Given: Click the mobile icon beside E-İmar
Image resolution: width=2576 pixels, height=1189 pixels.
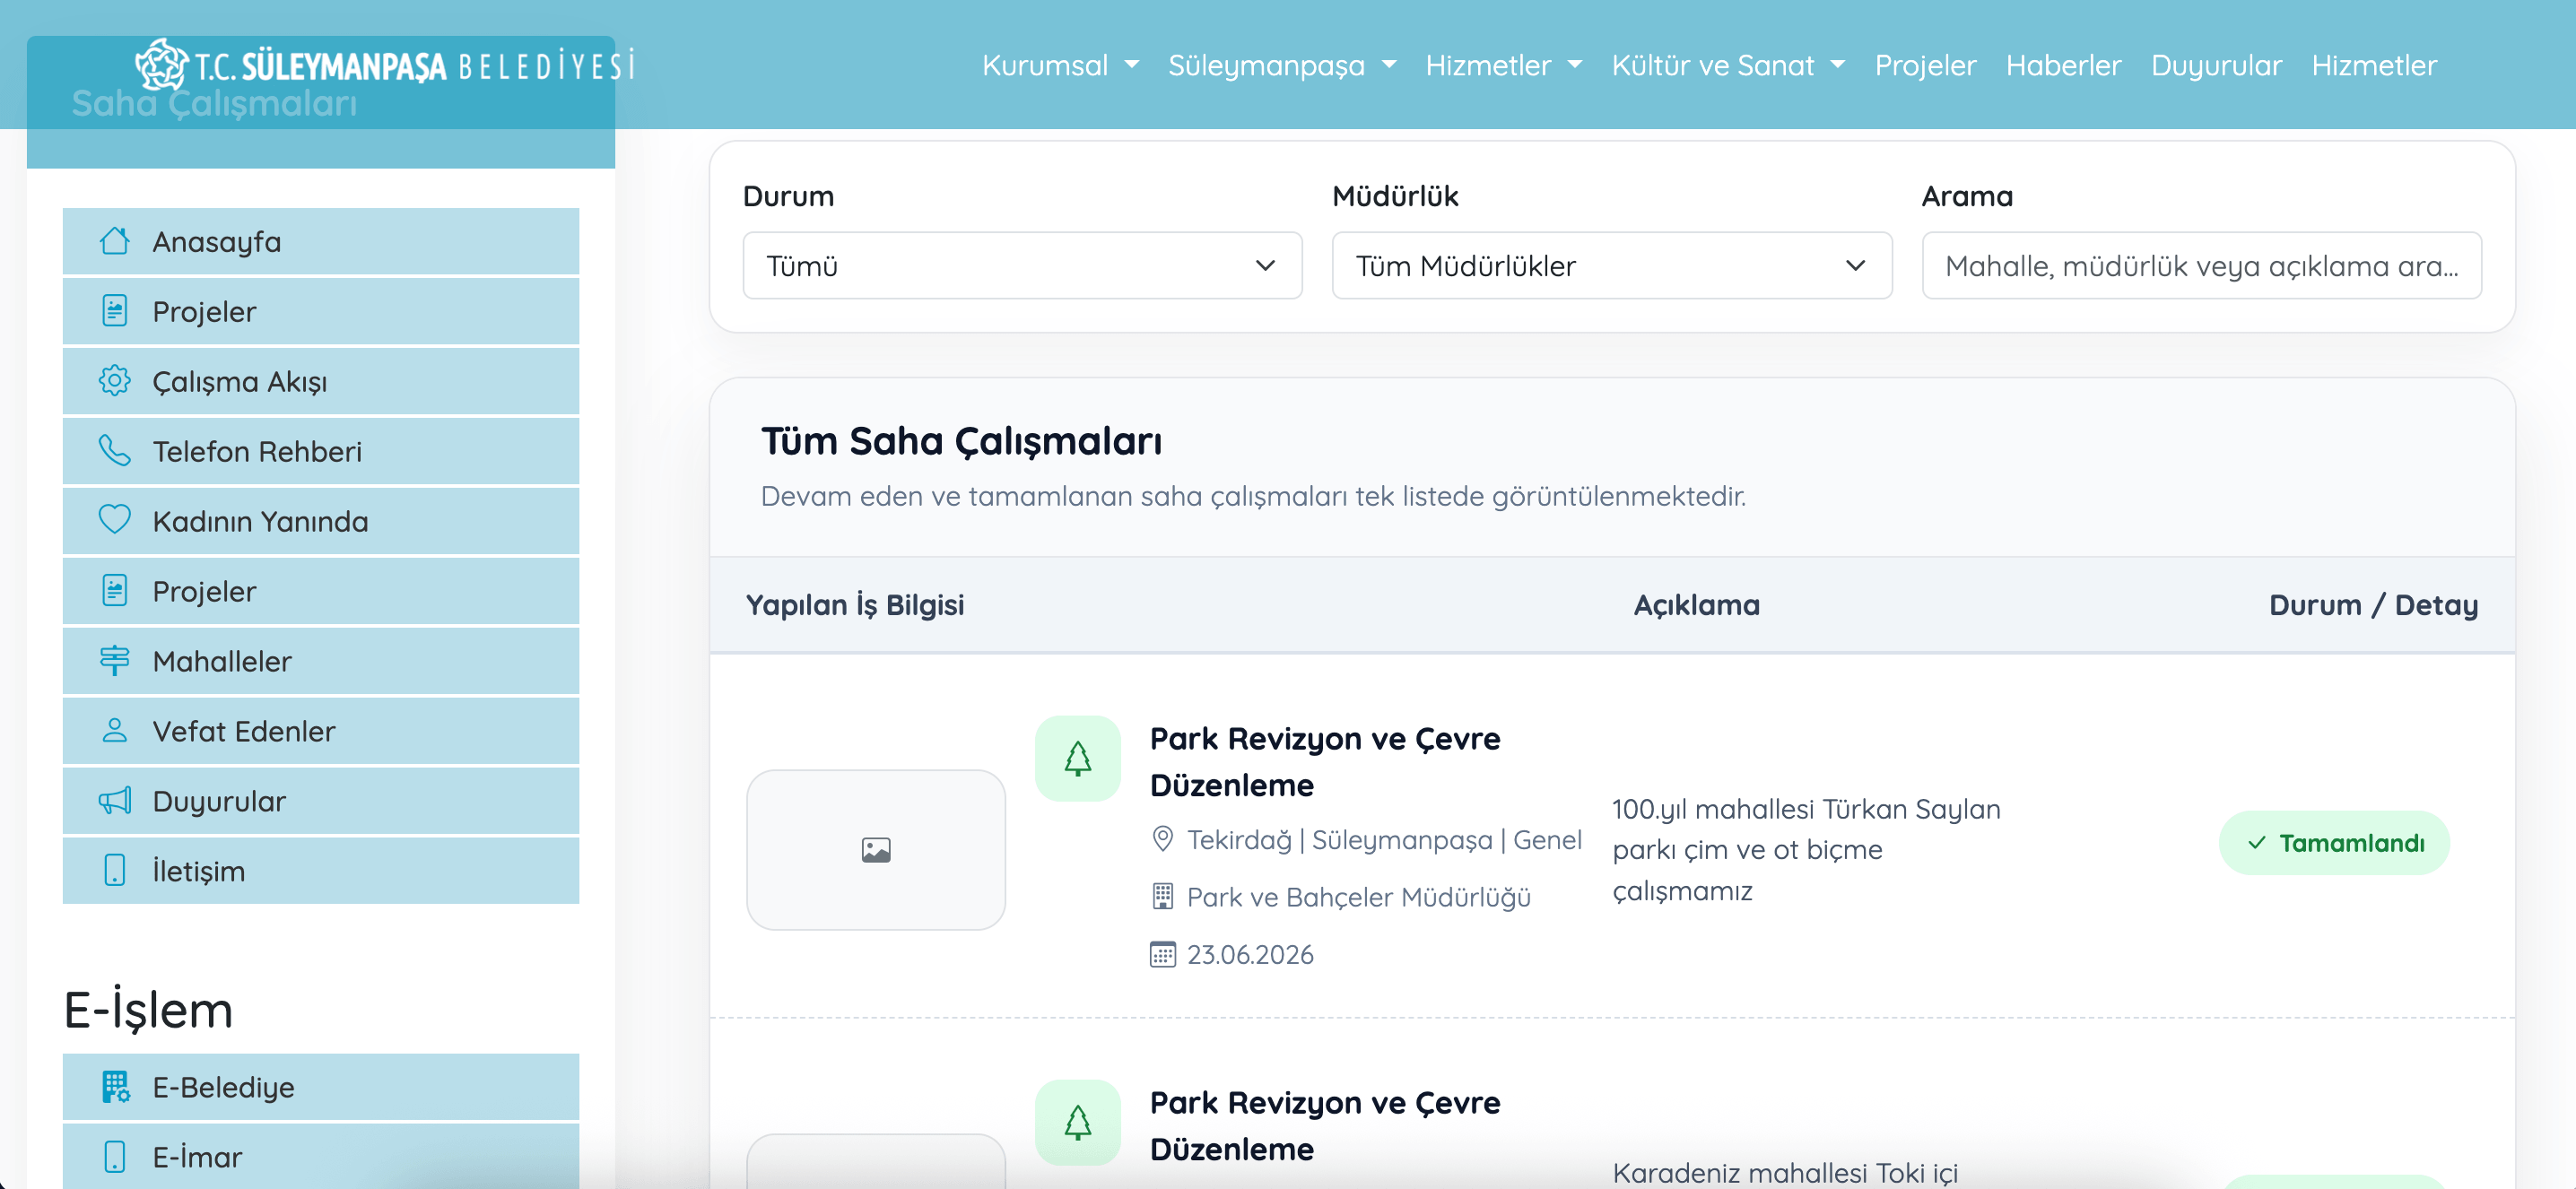Looking at the screenshot, I should tap(115, 1157).
